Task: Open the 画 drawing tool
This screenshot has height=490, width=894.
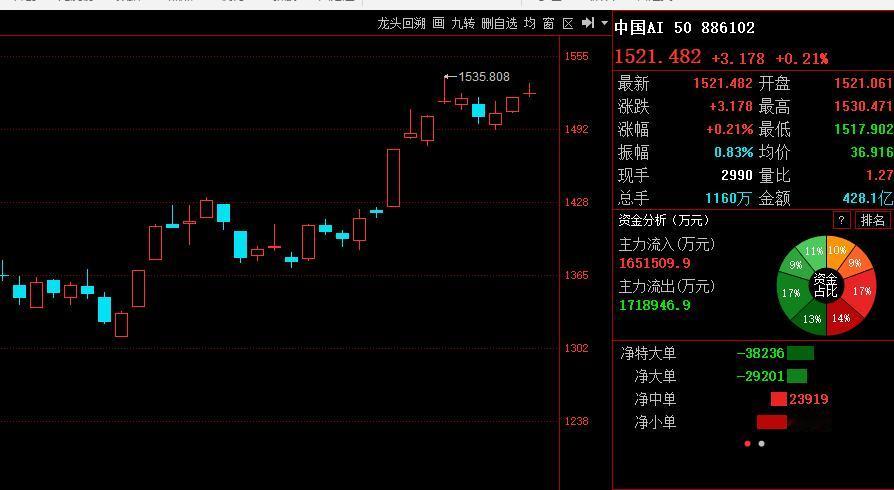Action: pyautogui.click(x=438, y=23)
